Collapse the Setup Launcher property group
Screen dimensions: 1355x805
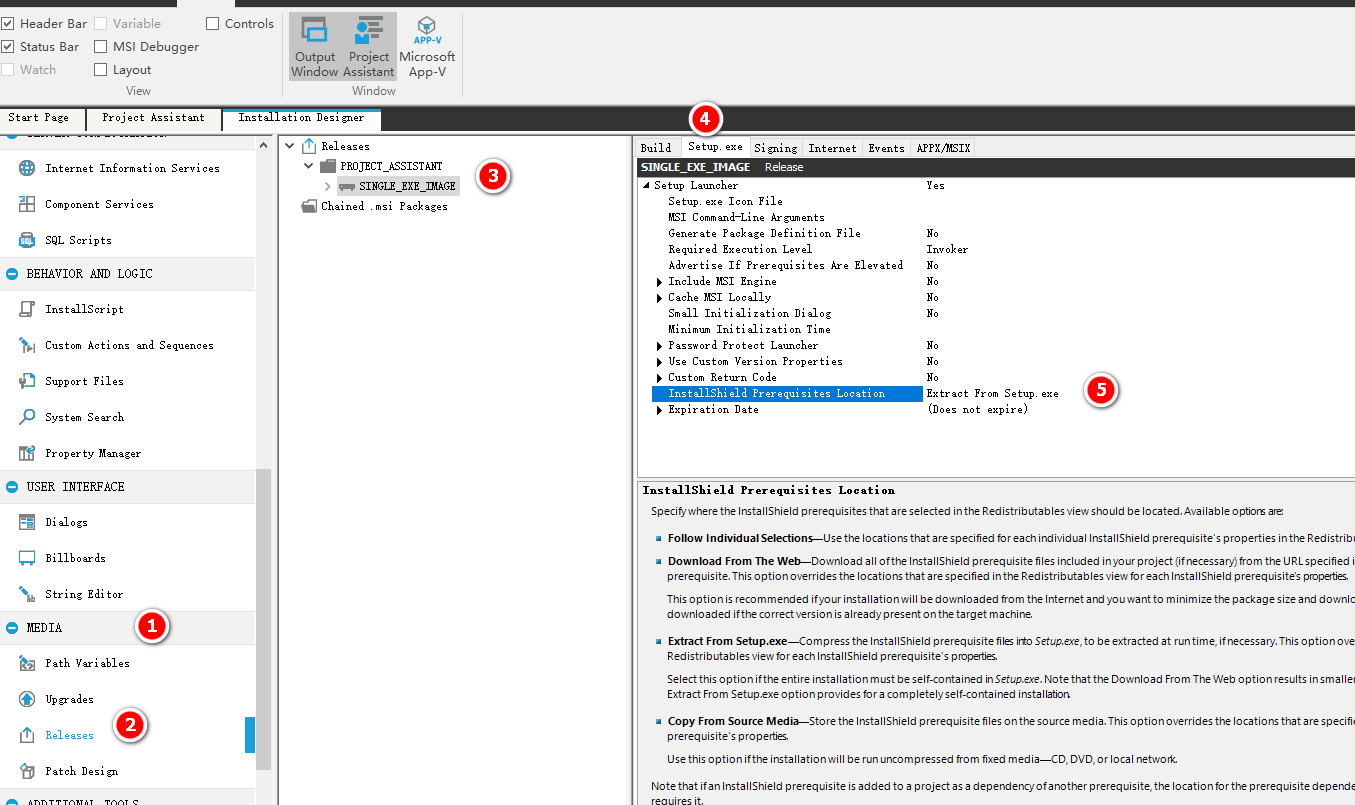pyautogui.click(x=646, y=185)
